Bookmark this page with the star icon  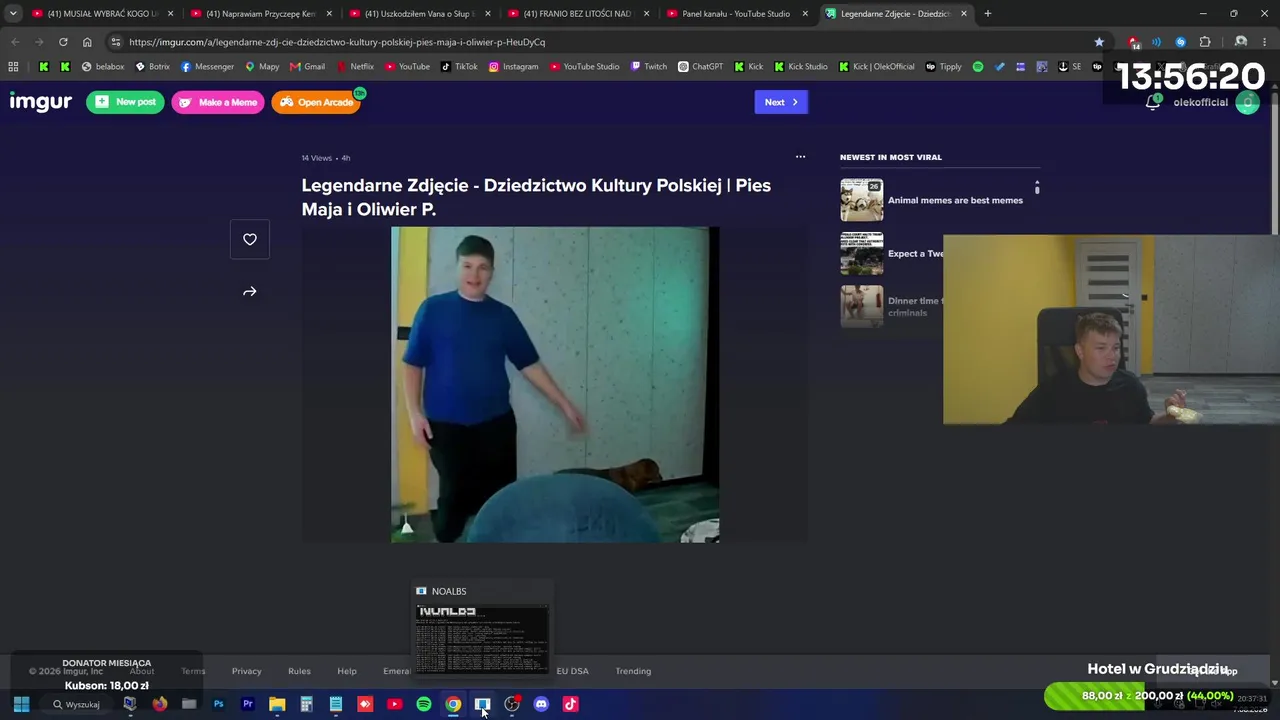click(x=1099, y=42)
